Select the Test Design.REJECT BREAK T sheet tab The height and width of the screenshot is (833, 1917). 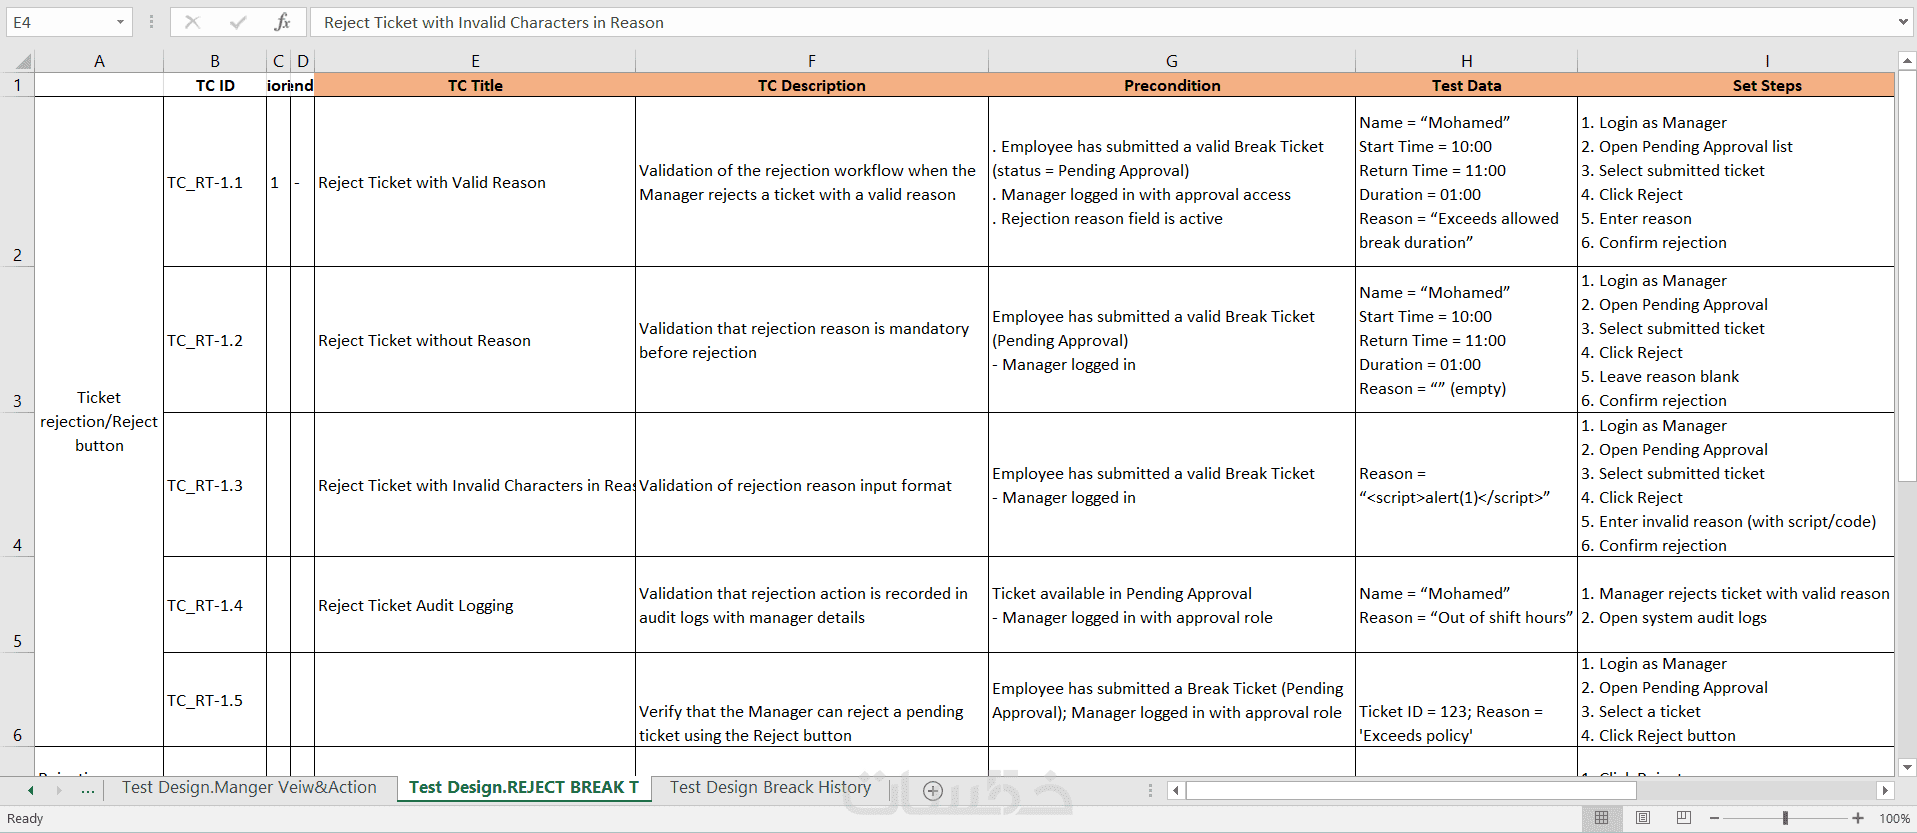pos(523,788)
